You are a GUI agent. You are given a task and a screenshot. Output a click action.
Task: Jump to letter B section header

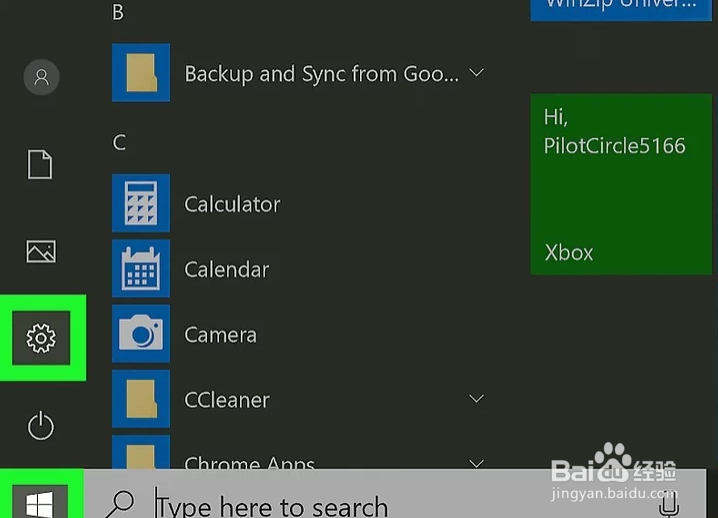[118, 12]
